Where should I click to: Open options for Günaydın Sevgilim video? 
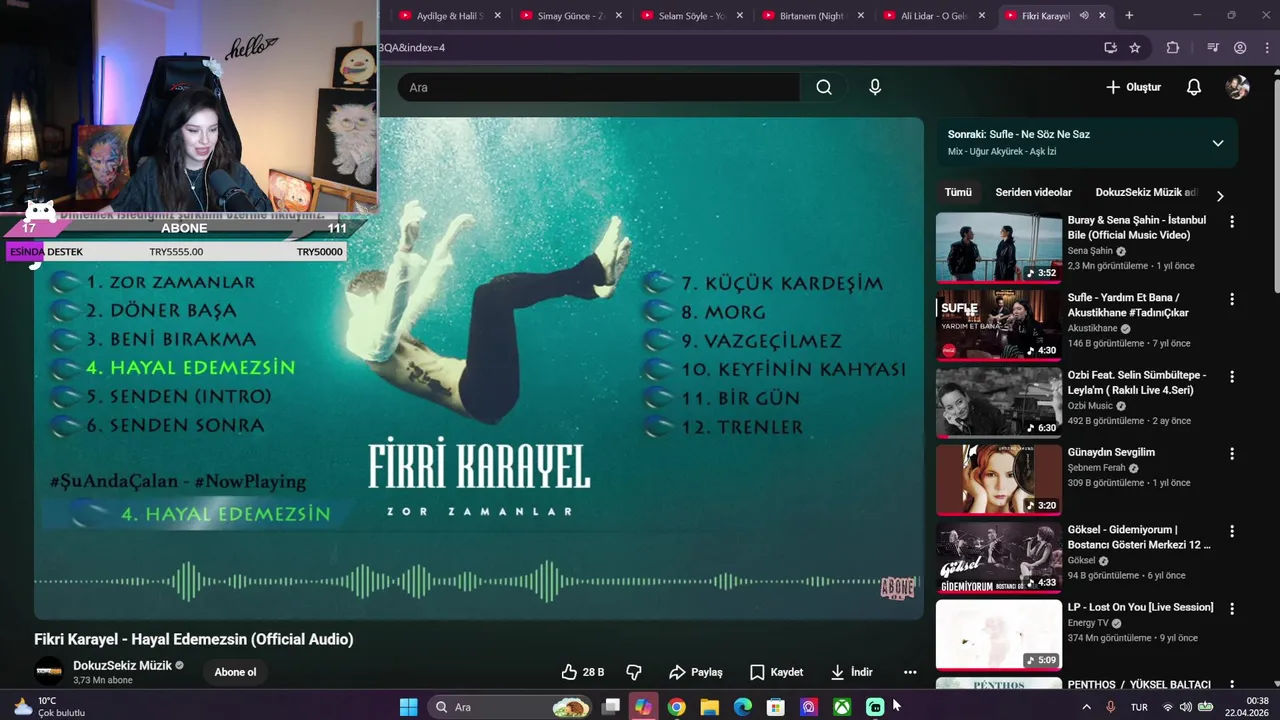1232,454
